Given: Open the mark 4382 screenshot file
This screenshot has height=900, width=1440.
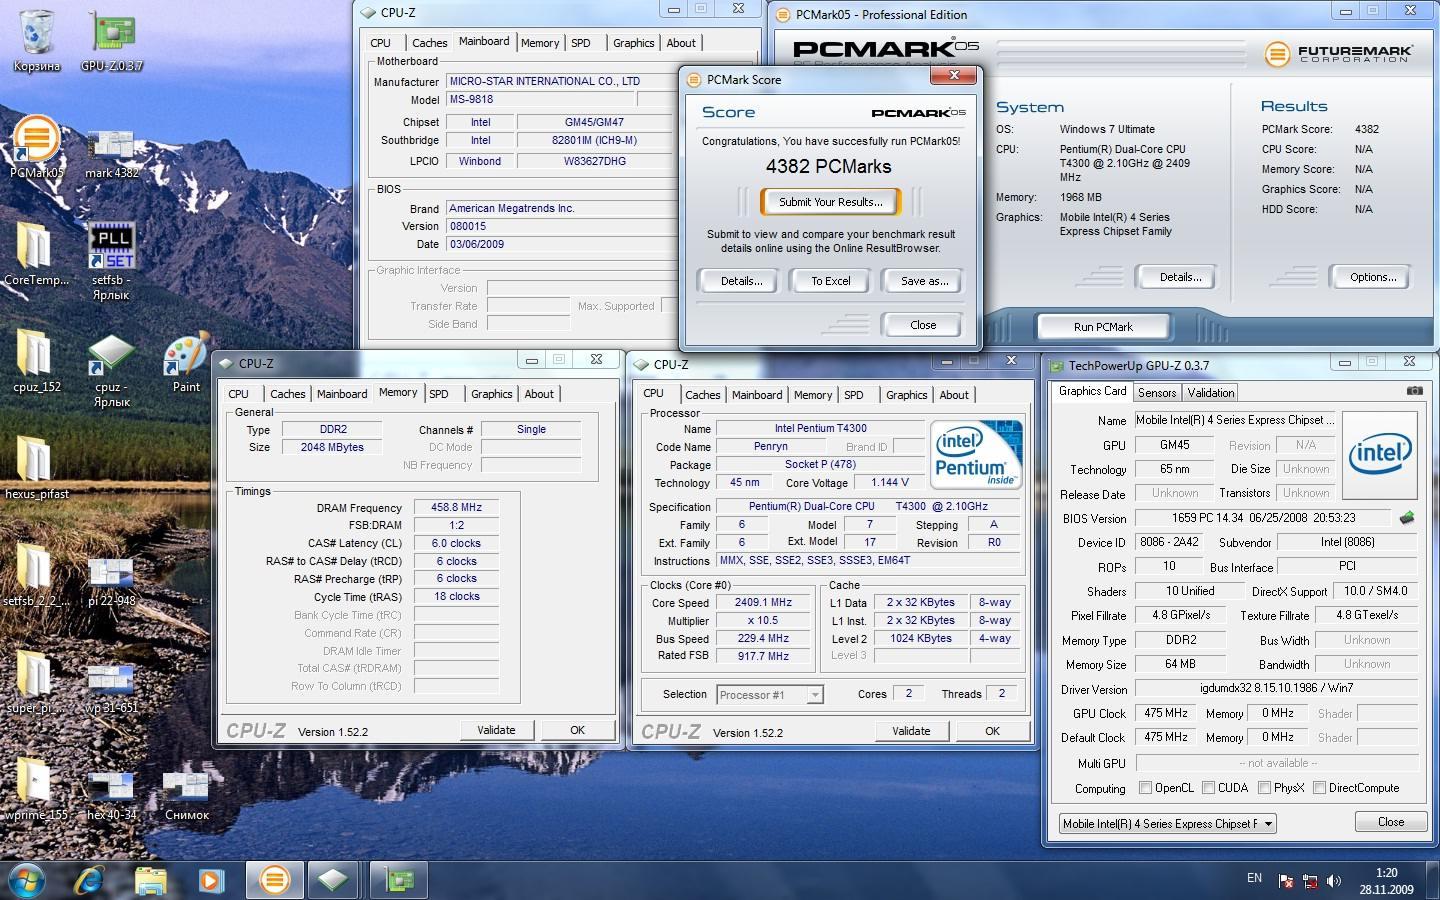Looking at the screenshot, I should pyautogui.click(x=112, y=152).
